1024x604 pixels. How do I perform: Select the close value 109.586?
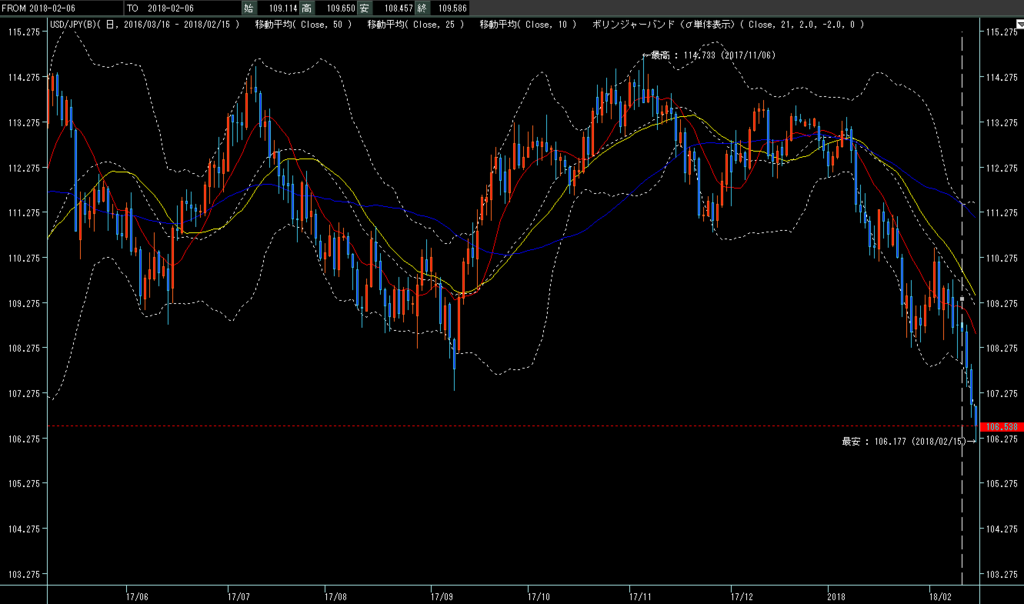tap(452, 8)
